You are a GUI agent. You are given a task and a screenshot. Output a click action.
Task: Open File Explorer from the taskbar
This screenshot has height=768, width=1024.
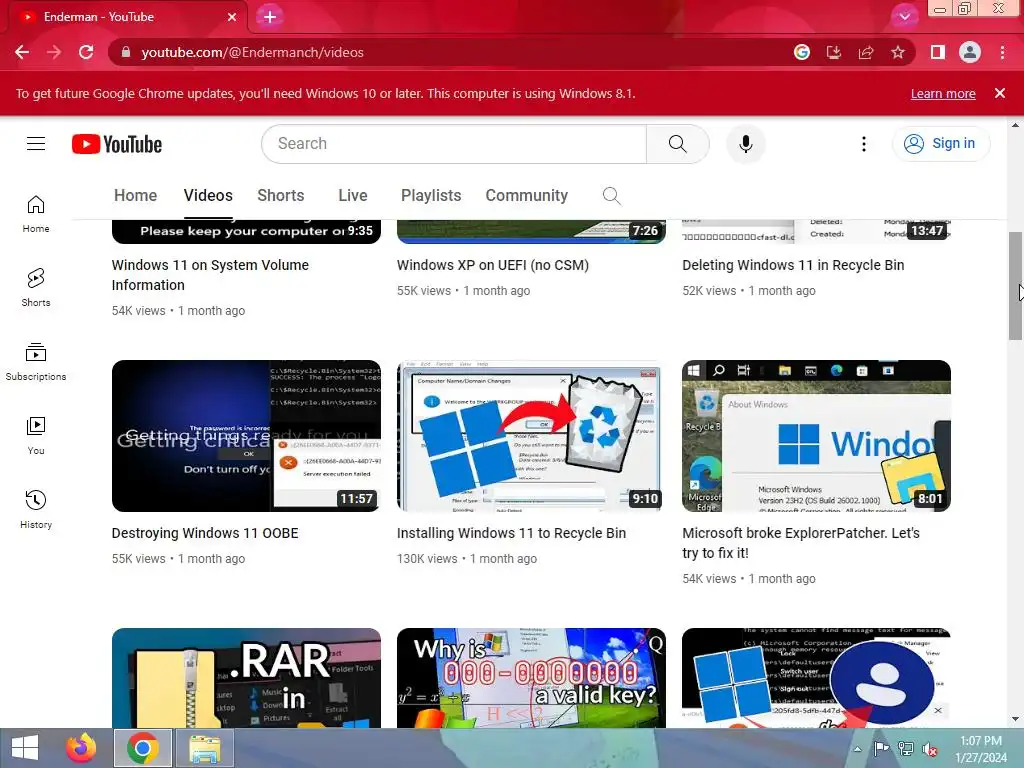pyautogui.click(x=204, y=748)
